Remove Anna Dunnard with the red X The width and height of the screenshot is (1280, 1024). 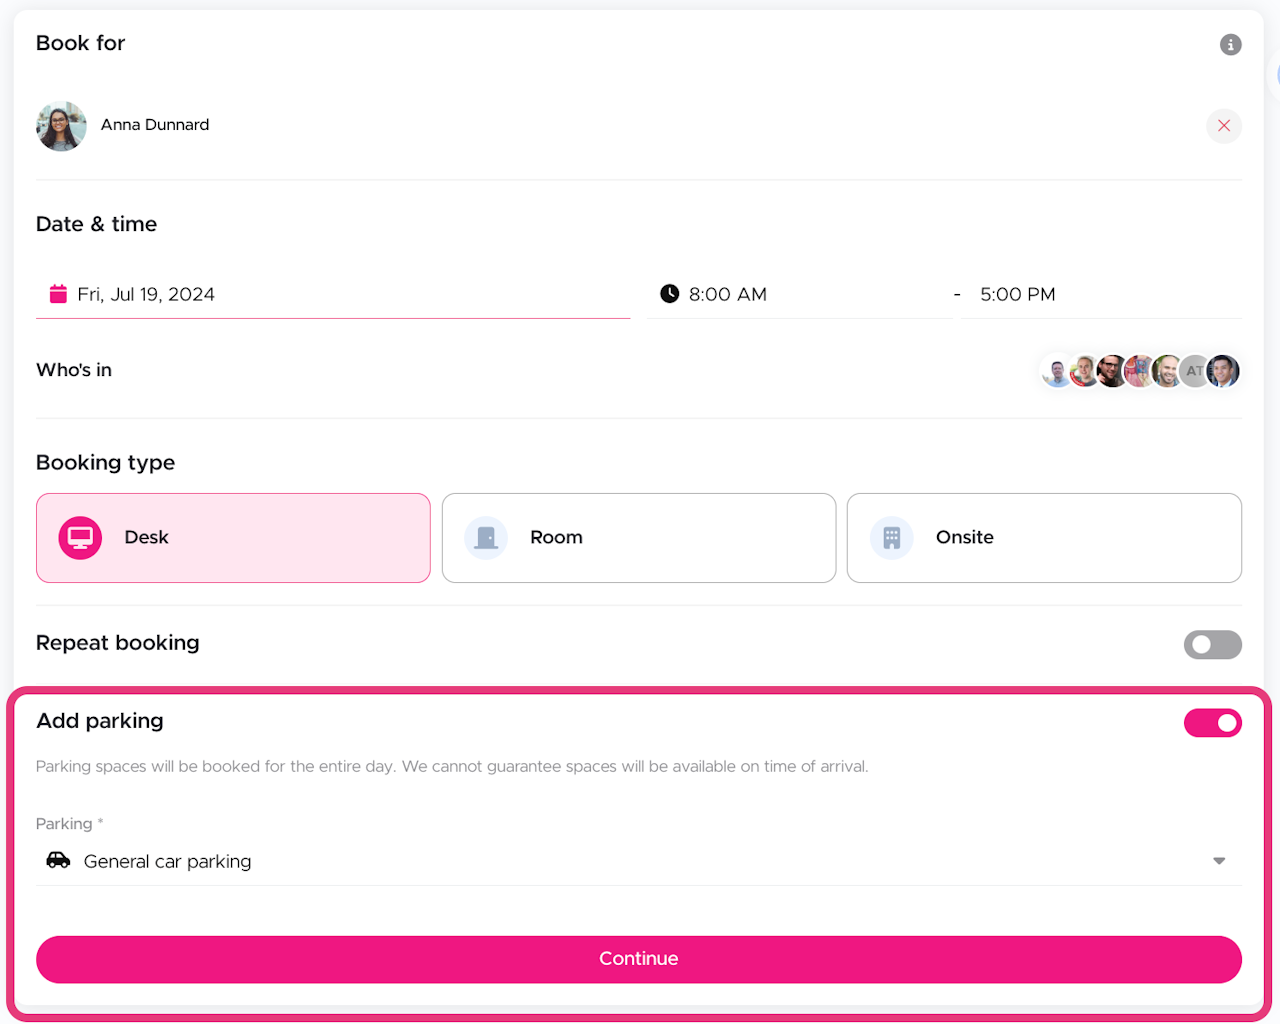(x=1223, y=126)
